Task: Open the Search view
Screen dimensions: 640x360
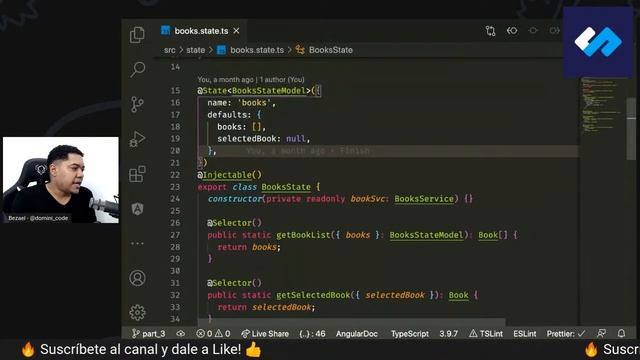Action: coord(138,69)
